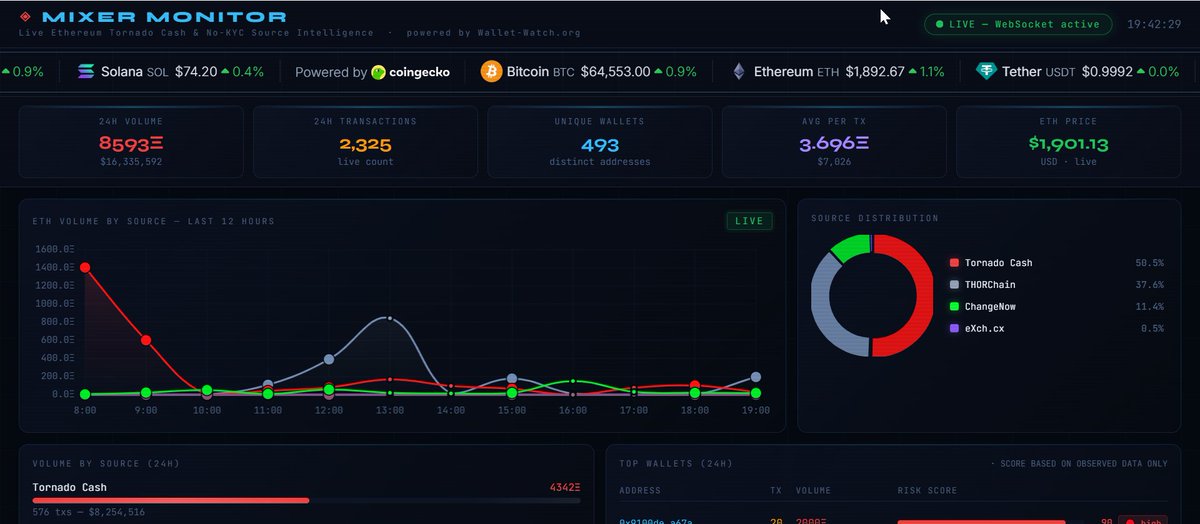Click the 13:00 x-axis label
This screenshot has height=524, width=1200.
pos(390,410)
